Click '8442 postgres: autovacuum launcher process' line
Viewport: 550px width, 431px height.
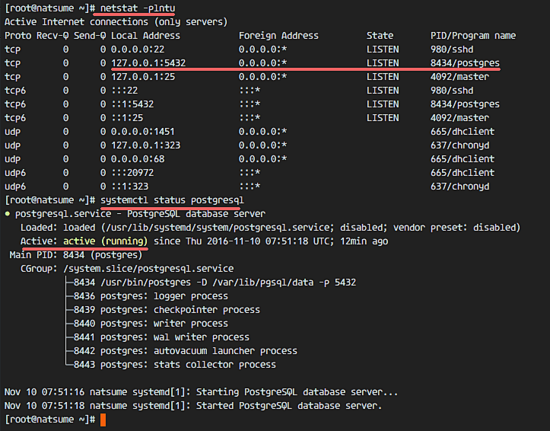[x=186, y=351]
